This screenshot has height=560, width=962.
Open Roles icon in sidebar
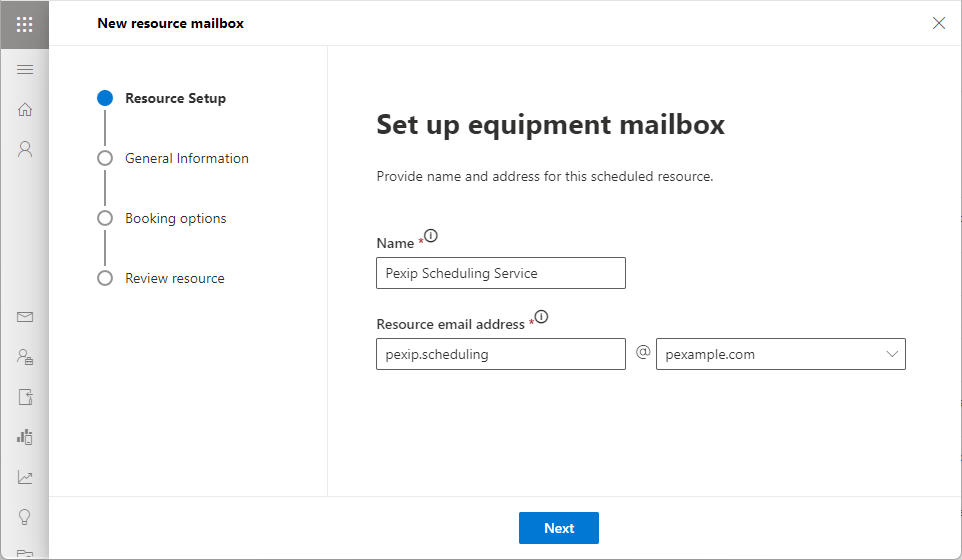pyautogui.click(x=25, y=357)
